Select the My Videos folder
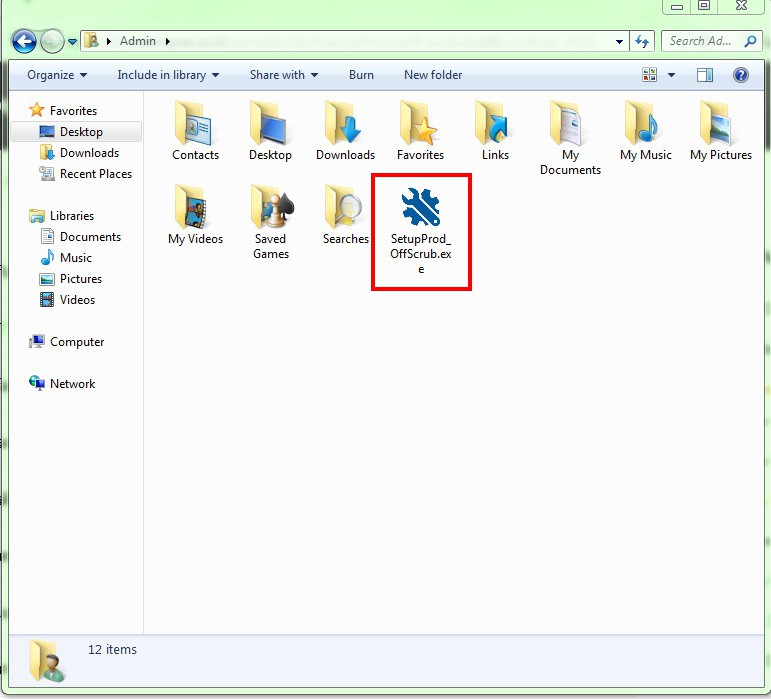 [195, 209]
